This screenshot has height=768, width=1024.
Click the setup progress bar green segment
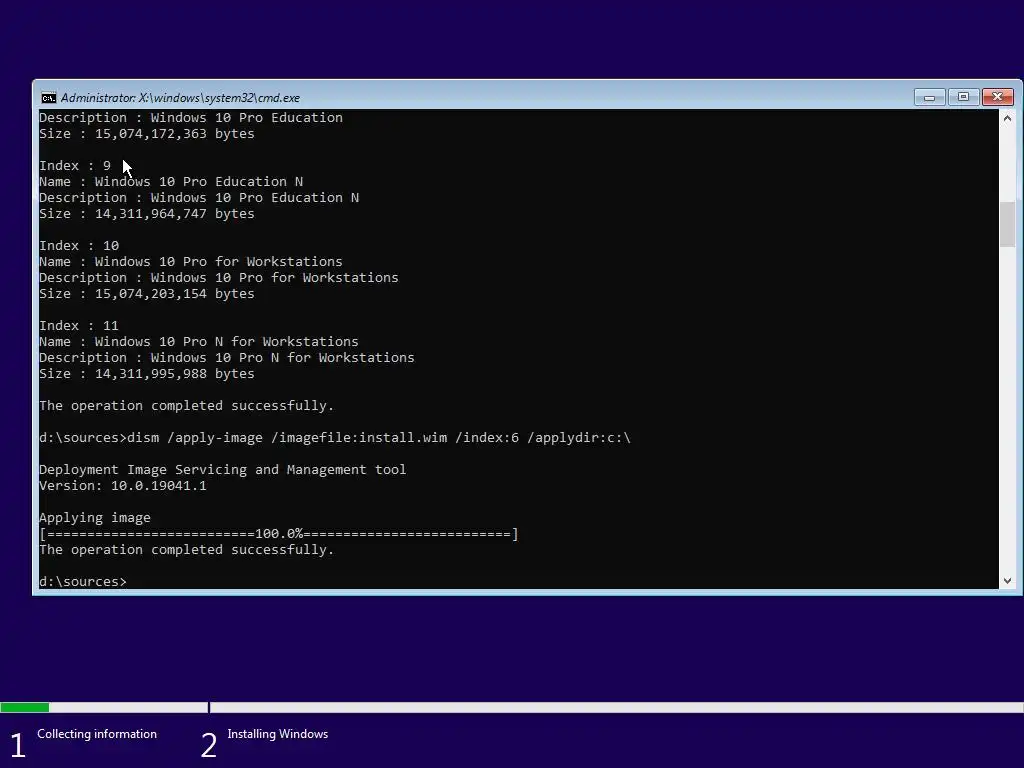click(24, 707)
